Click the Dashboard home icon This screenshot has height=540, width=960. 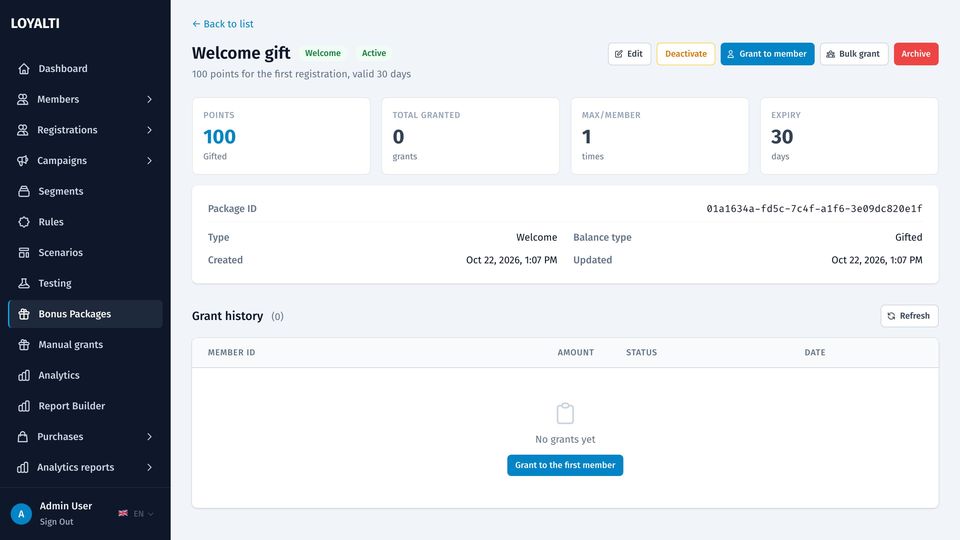click(24, 69)
